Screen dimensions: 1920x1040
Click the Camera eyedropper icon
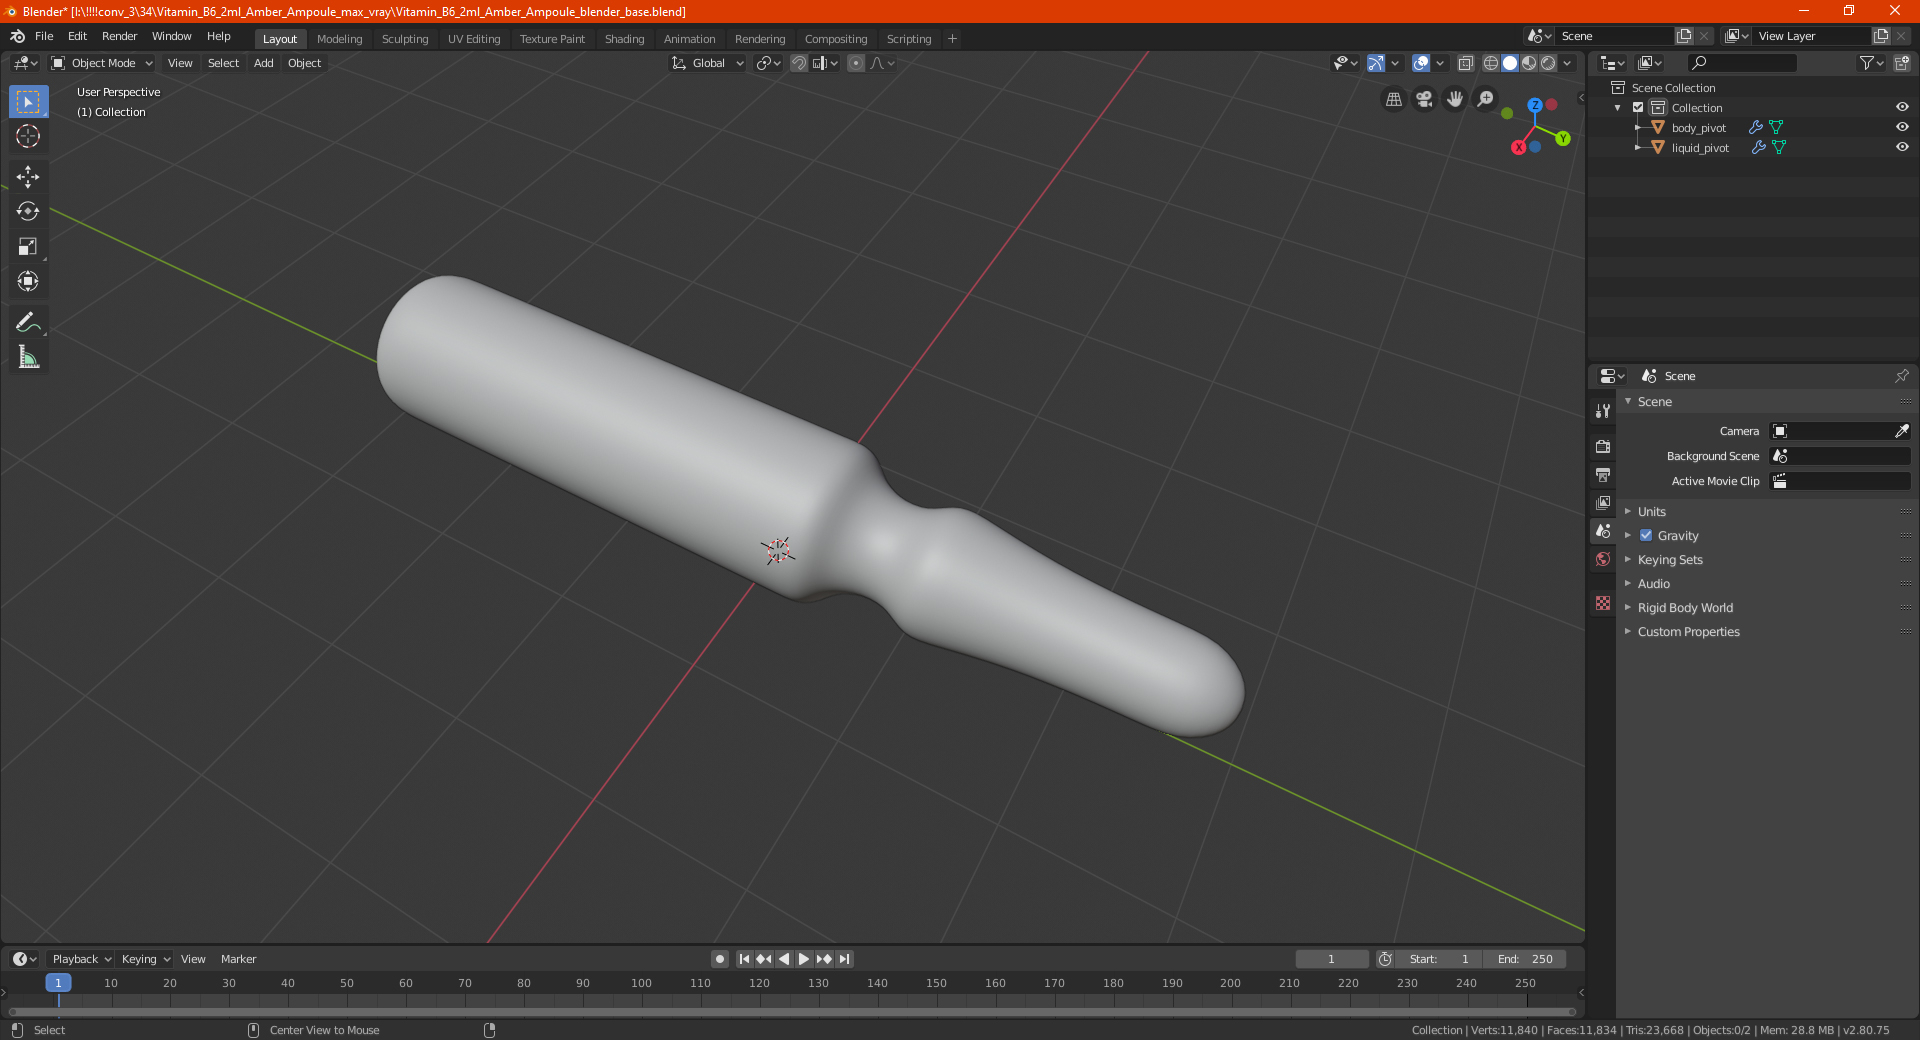pyautogui.click(x=1901, y=431)
